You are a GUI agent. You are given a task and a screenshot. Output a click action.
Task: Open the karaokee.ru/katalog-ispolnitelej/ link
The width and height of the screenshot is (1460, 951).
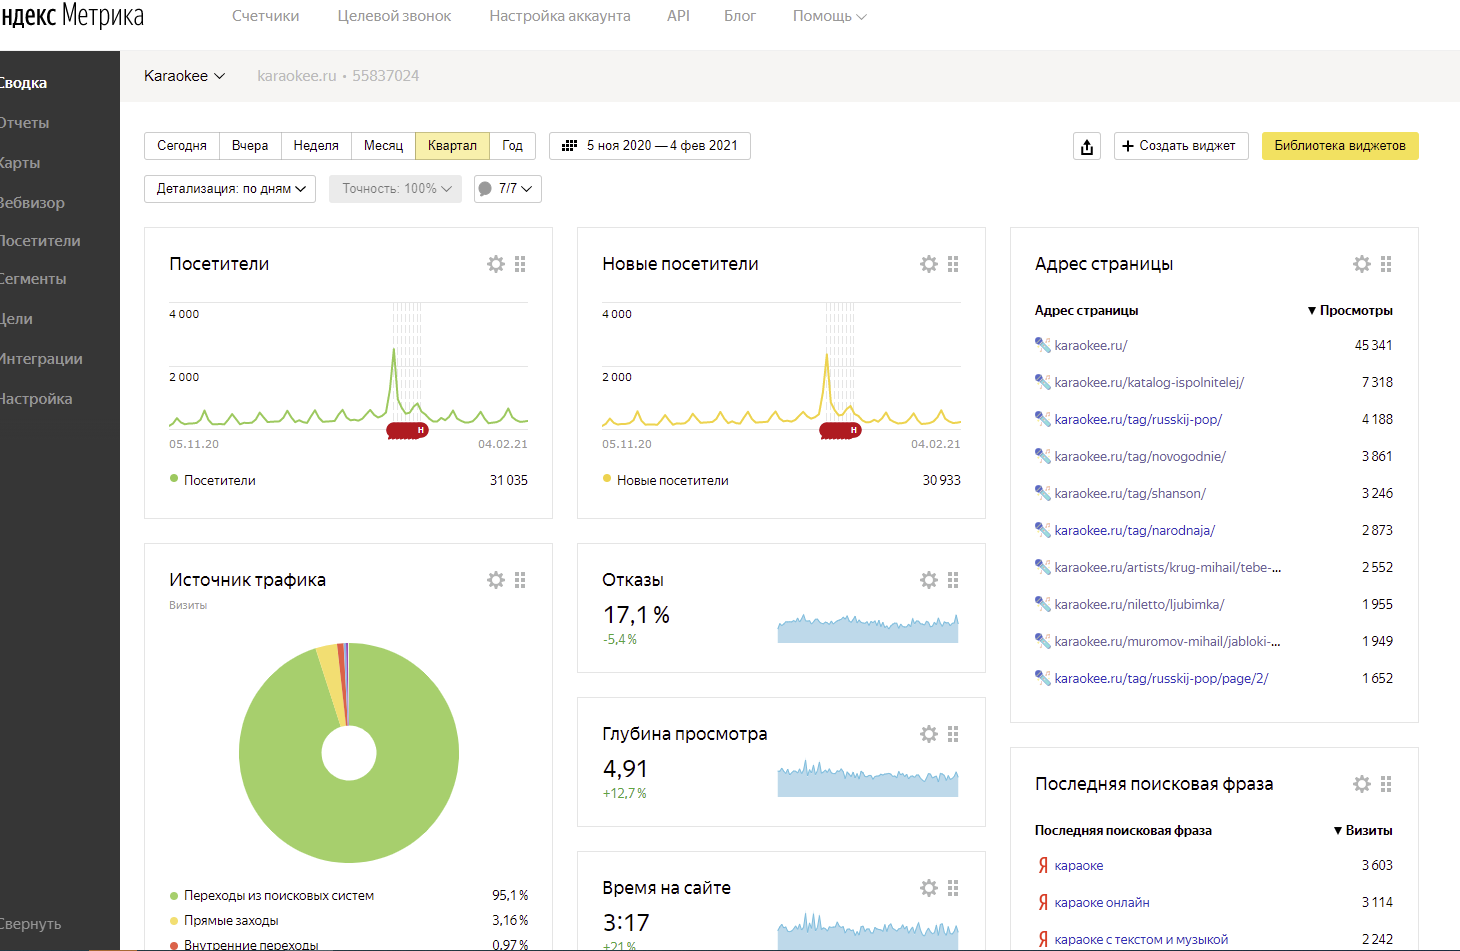point(1149,382)
